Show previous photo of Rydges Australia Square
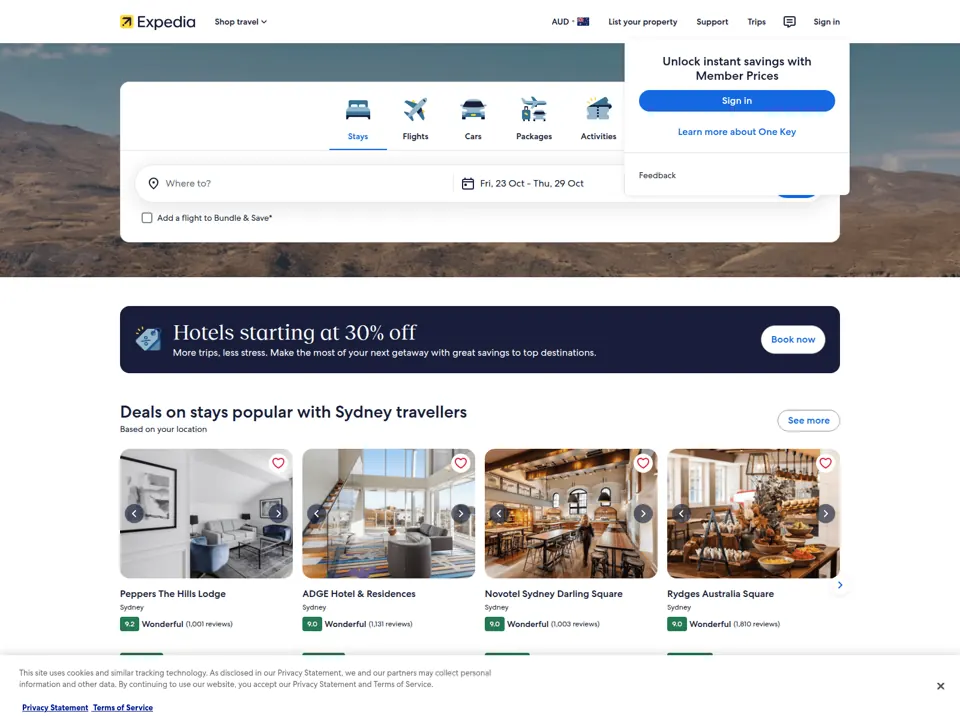The height and width of the screenshot is (720, 960). (x=681, y=514)
